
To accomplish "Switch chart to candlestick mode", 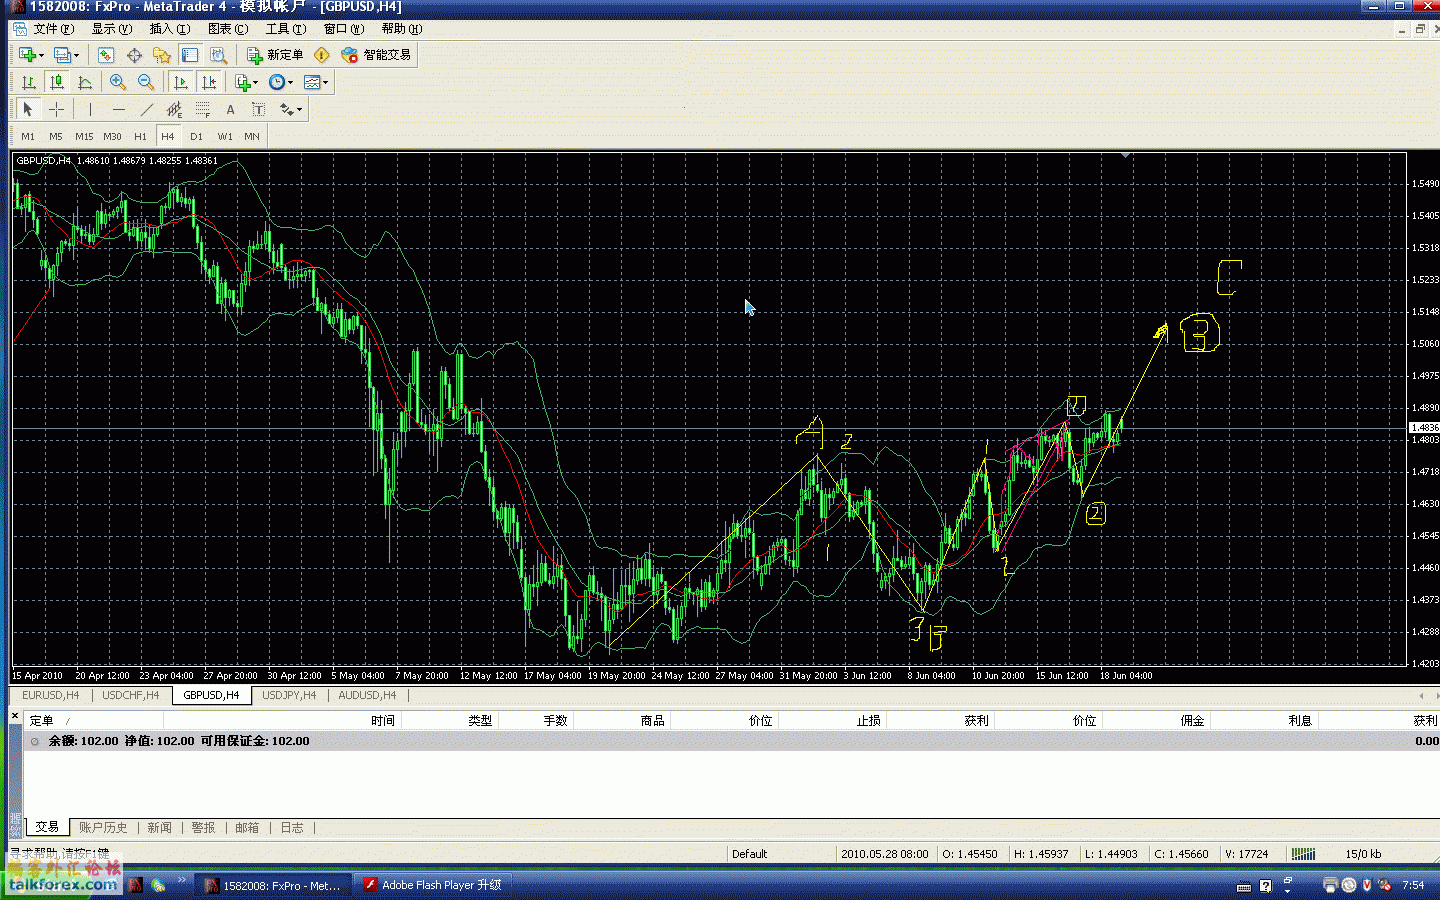I will [x=57, y=82].
